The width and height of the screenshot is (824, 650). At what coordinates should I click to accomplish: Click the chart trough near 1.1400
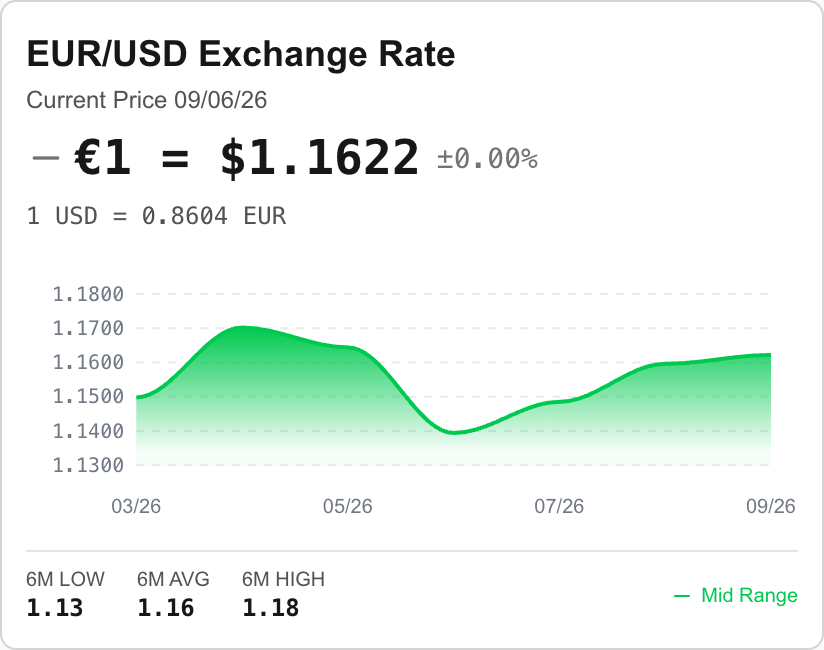pyautogui.click(x=454, y=433)
